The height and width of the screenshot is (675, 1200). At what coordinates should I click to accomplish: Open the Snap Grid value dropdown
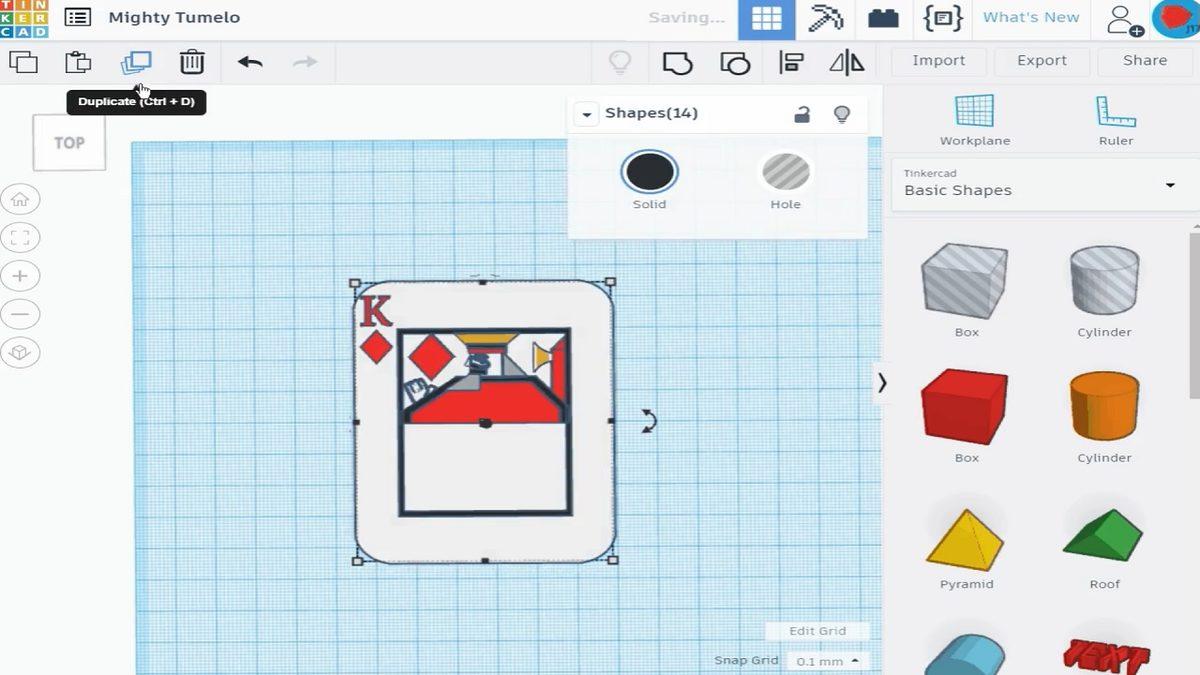click(826, 660)
